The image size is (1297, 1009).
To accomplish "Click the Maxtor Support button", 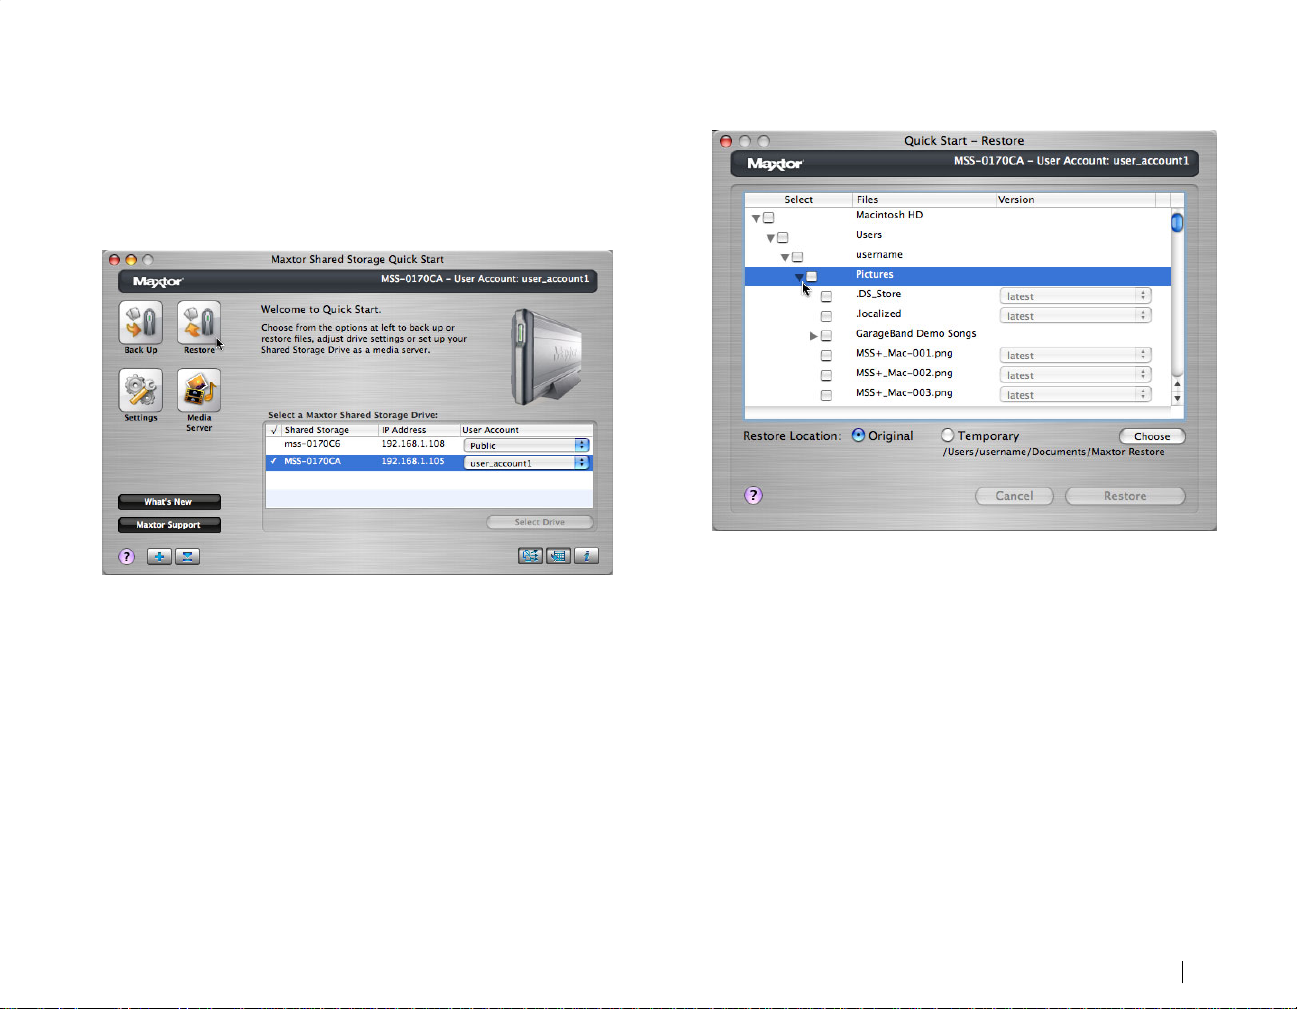I will pos(169,525).
